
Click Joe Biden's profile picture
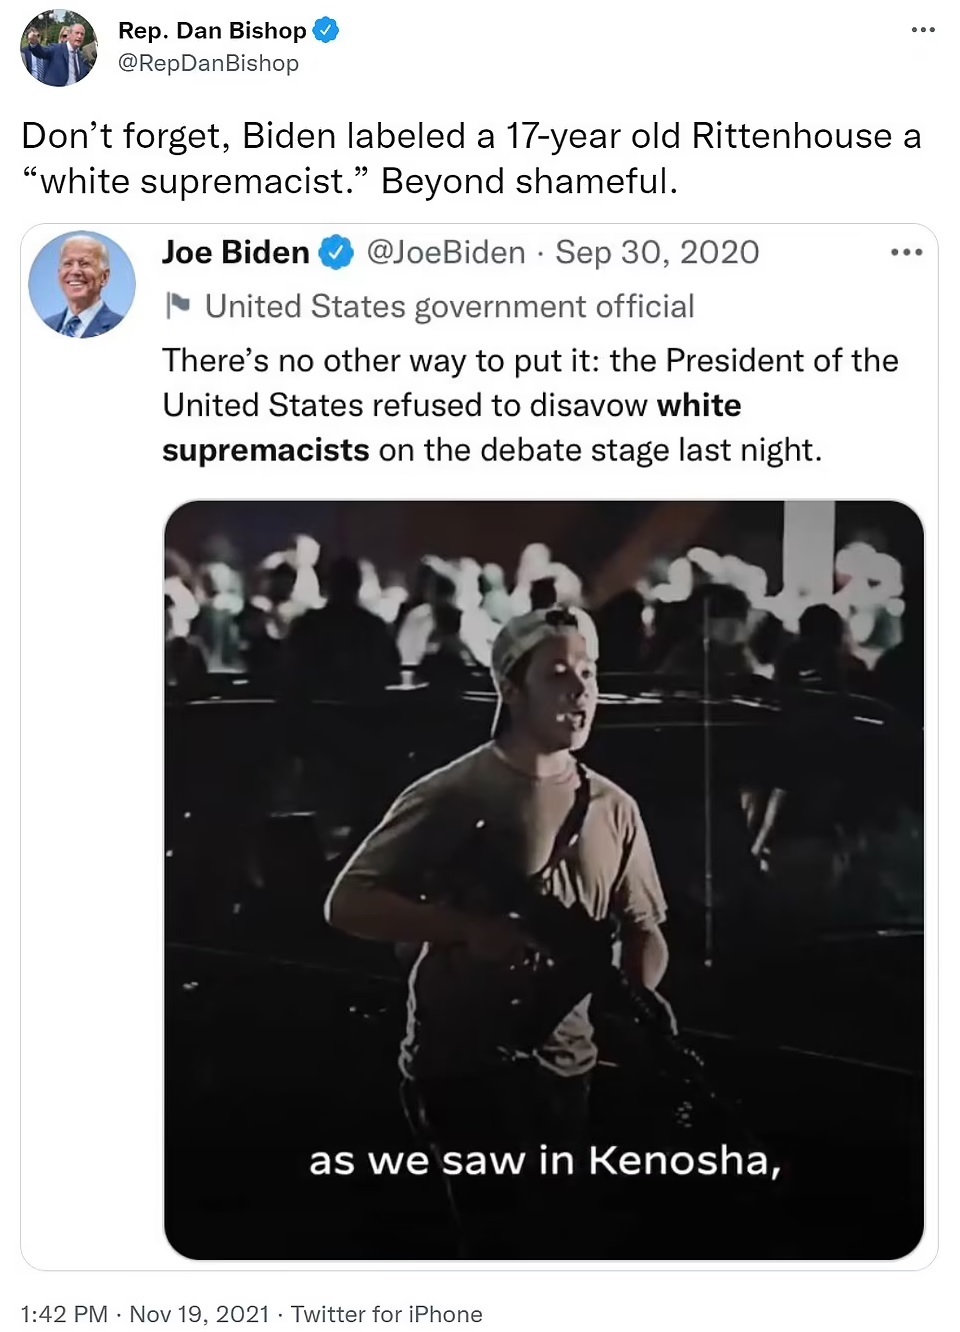pos(82,285)
